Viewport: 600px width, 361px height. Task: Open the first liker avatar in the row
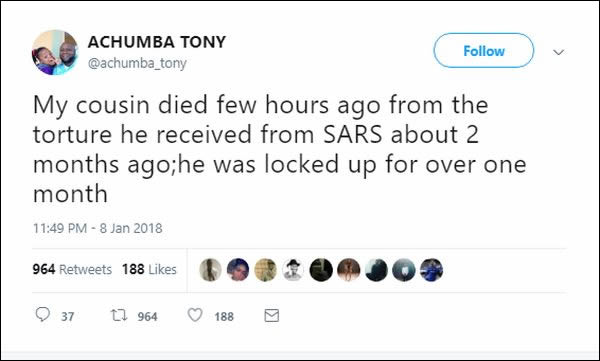tap(210, 270)
